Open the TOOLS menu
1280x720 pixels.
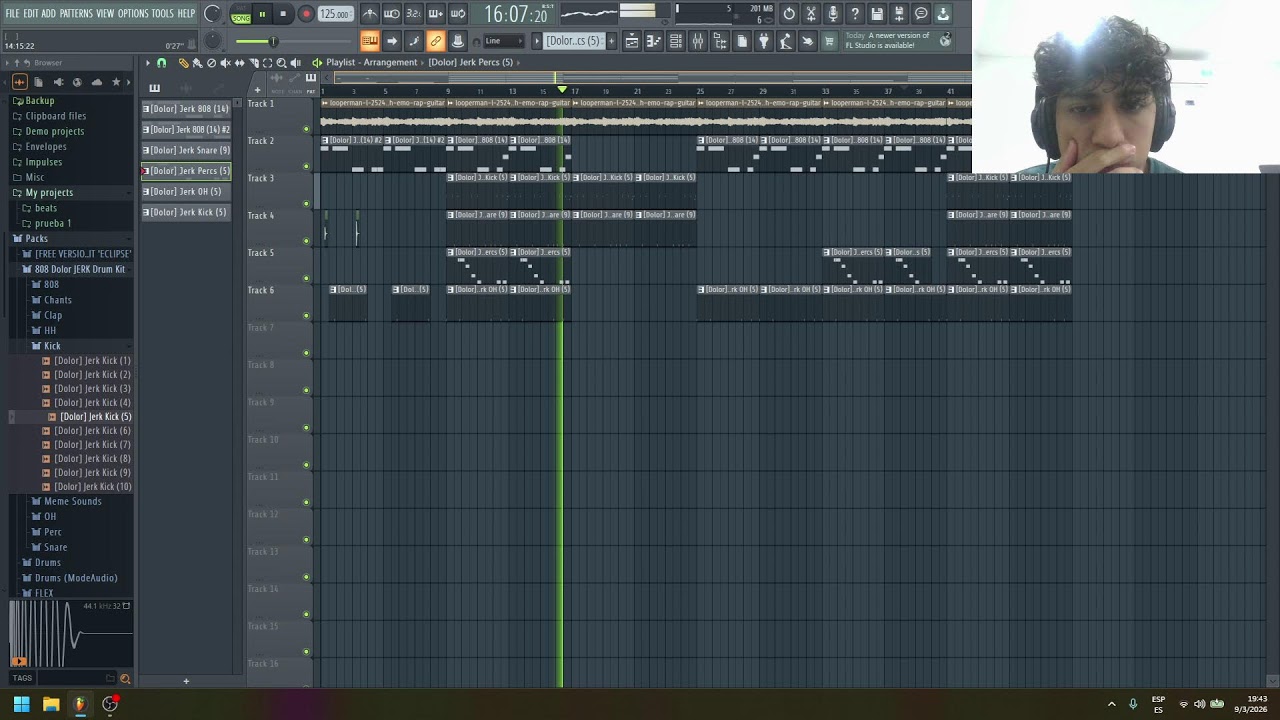coord(163,13)
